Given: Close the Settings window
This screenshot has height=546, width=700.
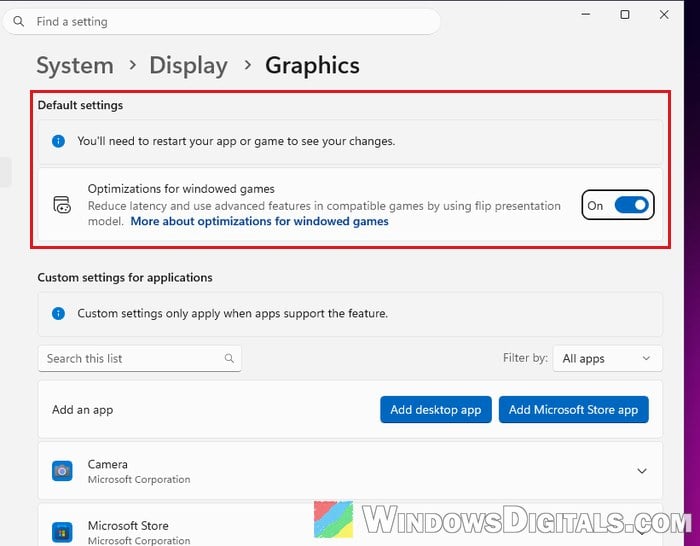Looking at the screenshot, I should click(664, 14).
